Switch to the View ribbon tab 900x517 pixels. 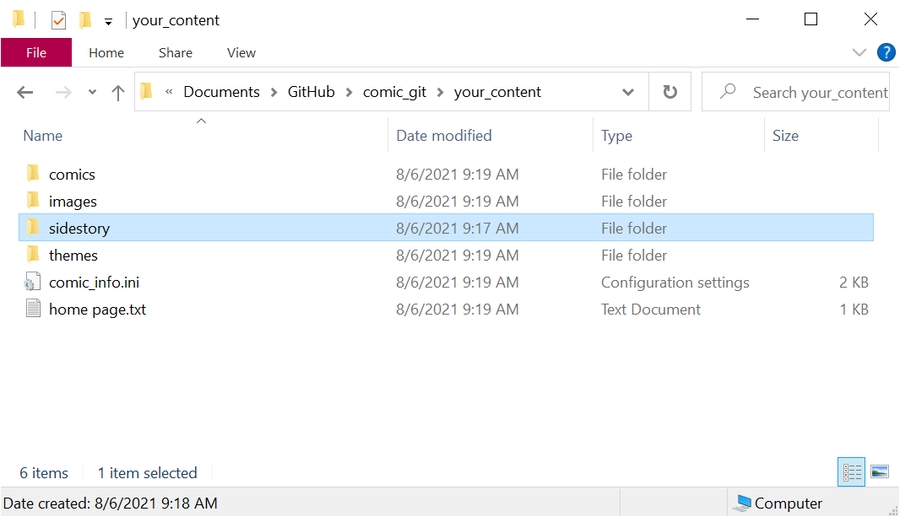point(241,53)
